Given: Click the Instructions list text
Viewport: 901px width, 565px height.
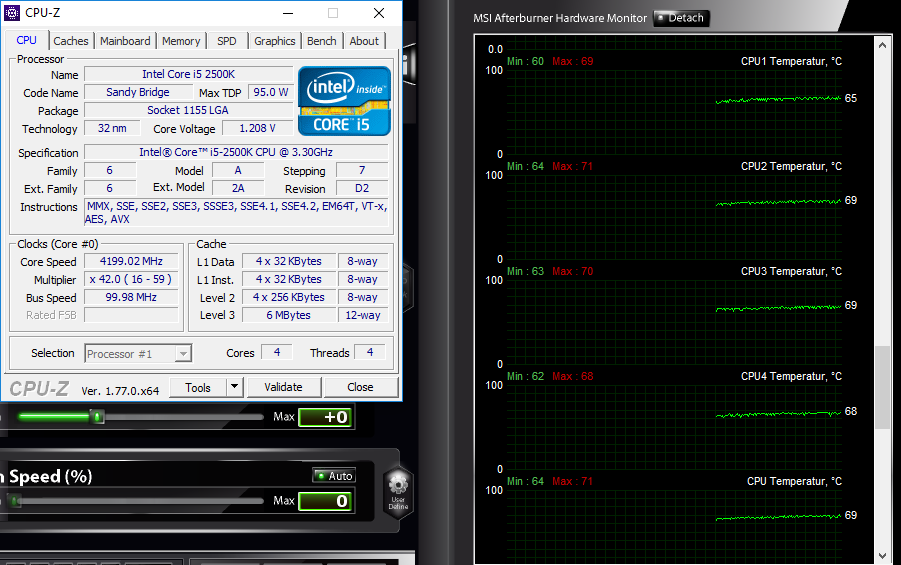Looking at the screenshot, I should (x=236, y=213).
